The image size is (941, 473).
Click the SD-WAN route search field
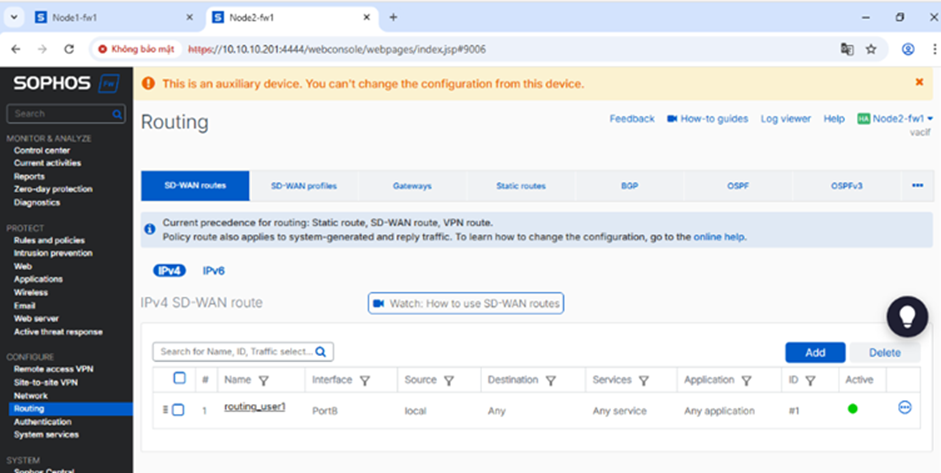point(236,352)
